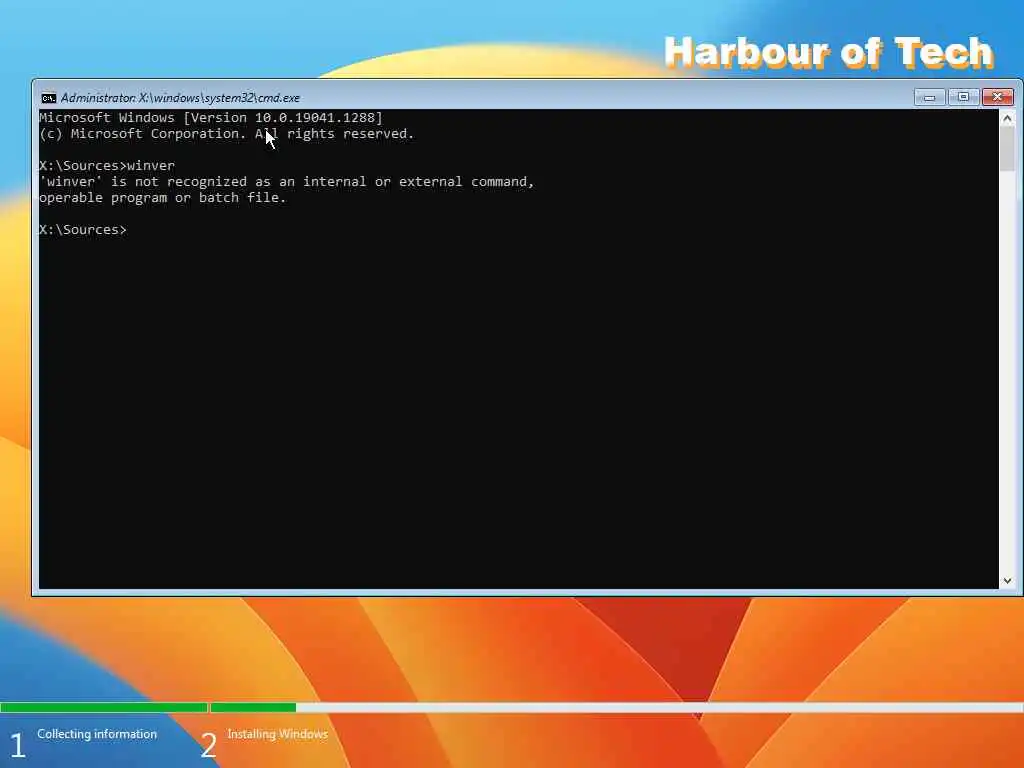Click the 'X:\Sources>winver' command line
The width and height of the screenshot is (1024, 768).
(107, 166)
